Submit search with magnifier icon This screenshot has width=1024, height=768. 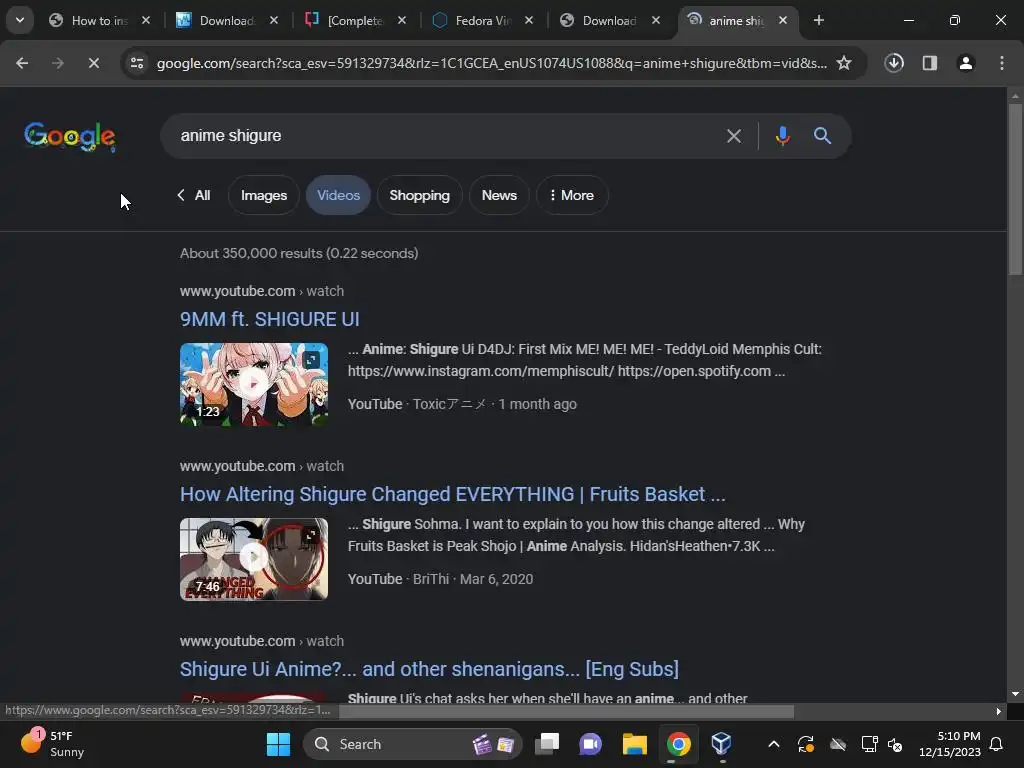coord(822,136)
